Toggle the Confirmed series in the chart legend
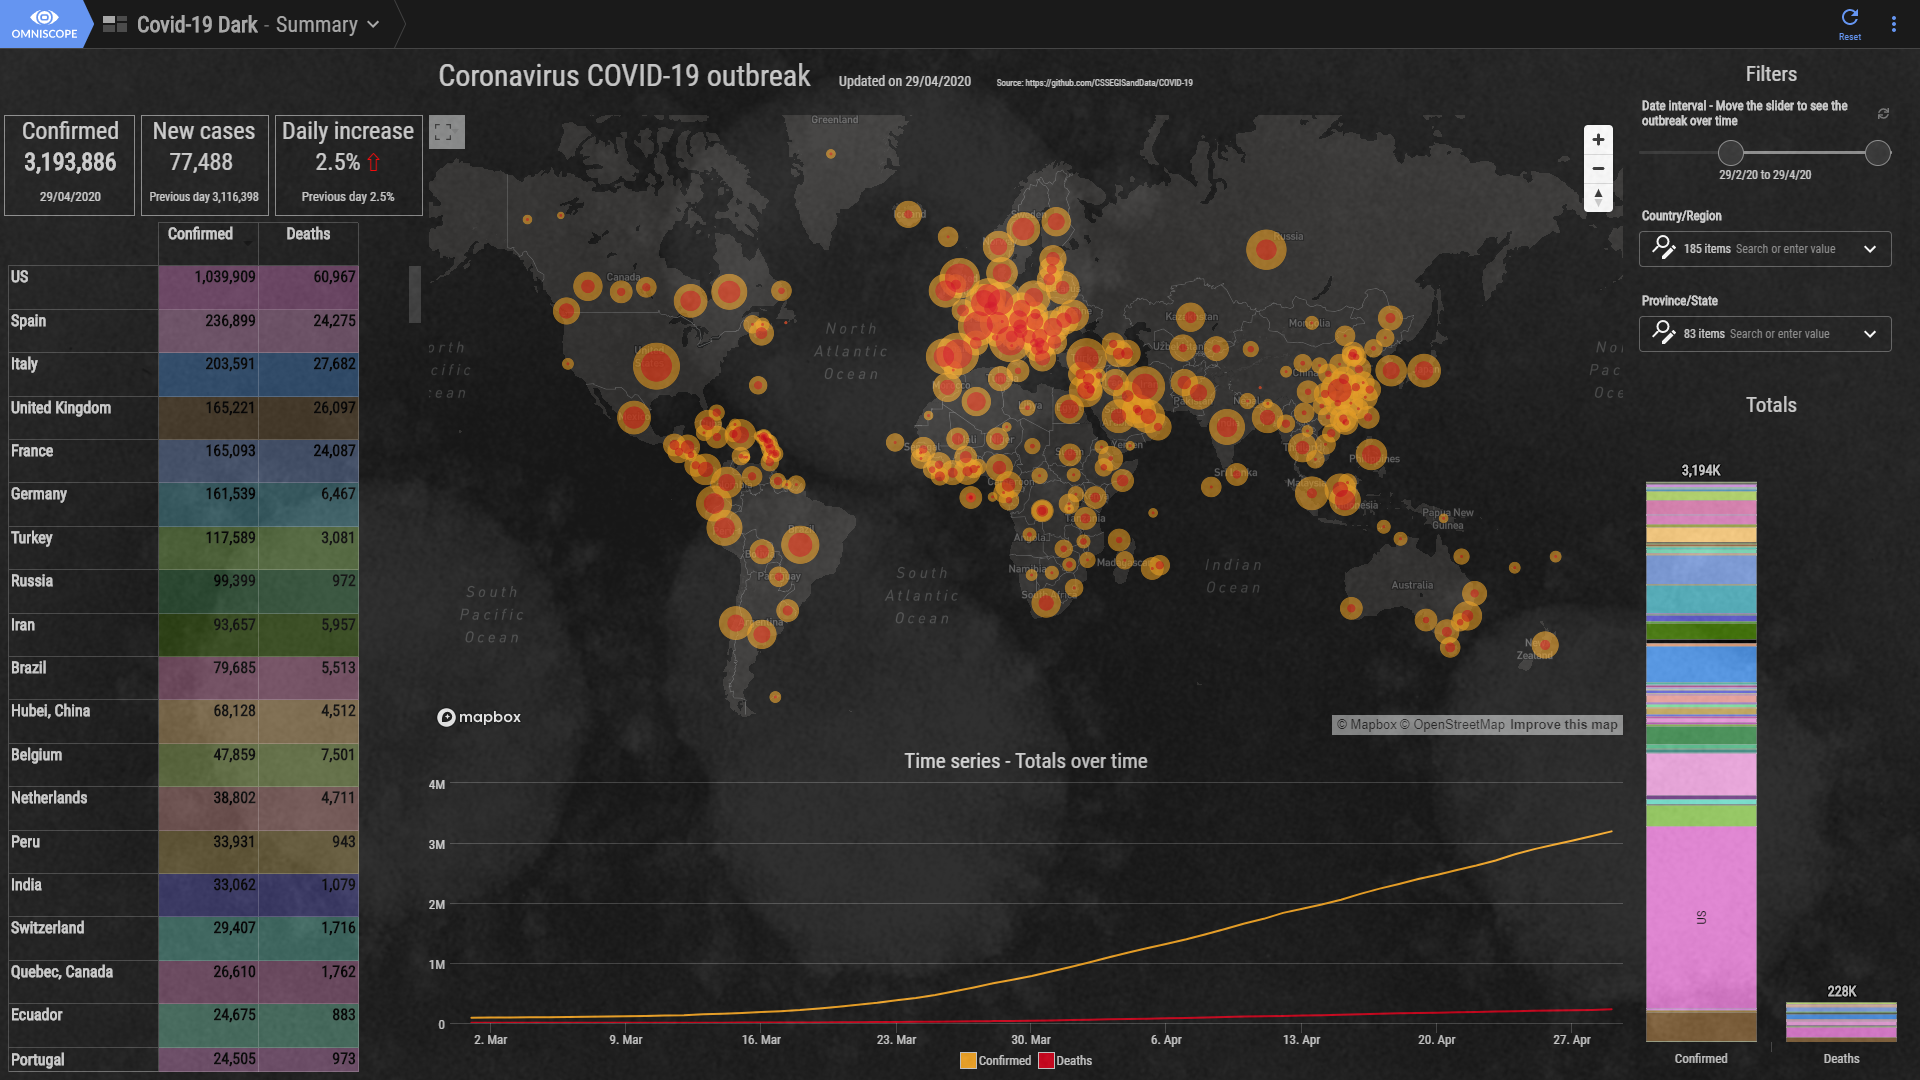1920x1080 pixels. tap(995, 1061)
